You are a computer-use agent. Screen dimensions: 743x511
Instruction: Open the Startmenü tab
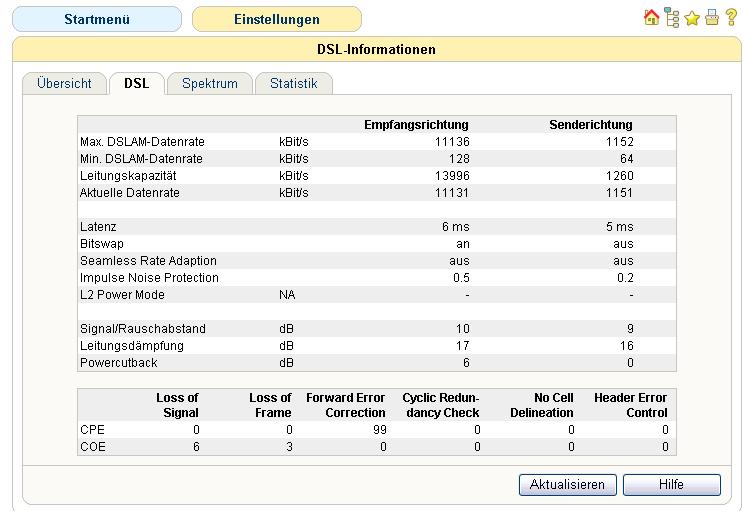tap(96, 19)
